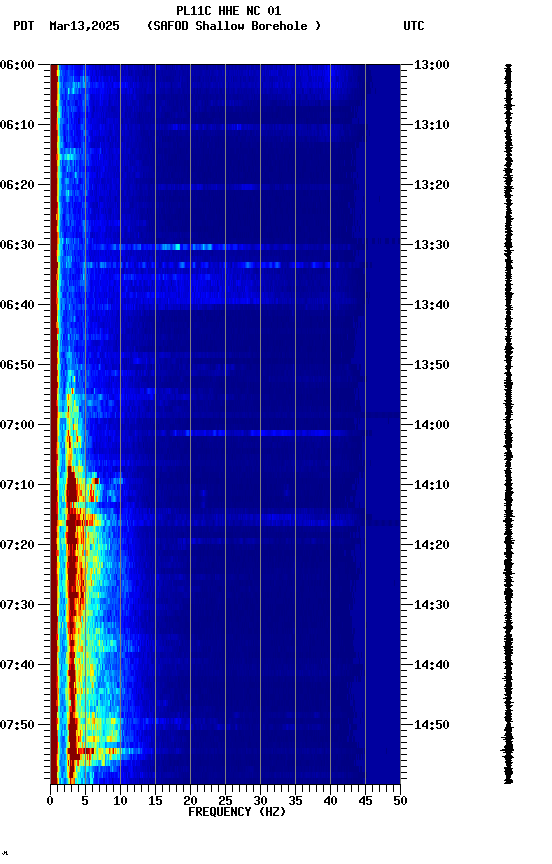Click the 5 Hz frequency axis label
Image resolution: width=552 pixels, height=864 pixels.
(x=85, y=801)
